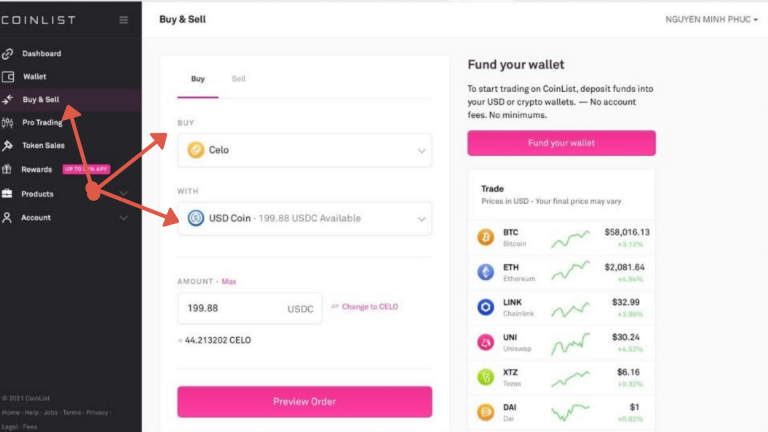768x432 pixels.
Task: Click the Change to CELO link
Action: 370,307
